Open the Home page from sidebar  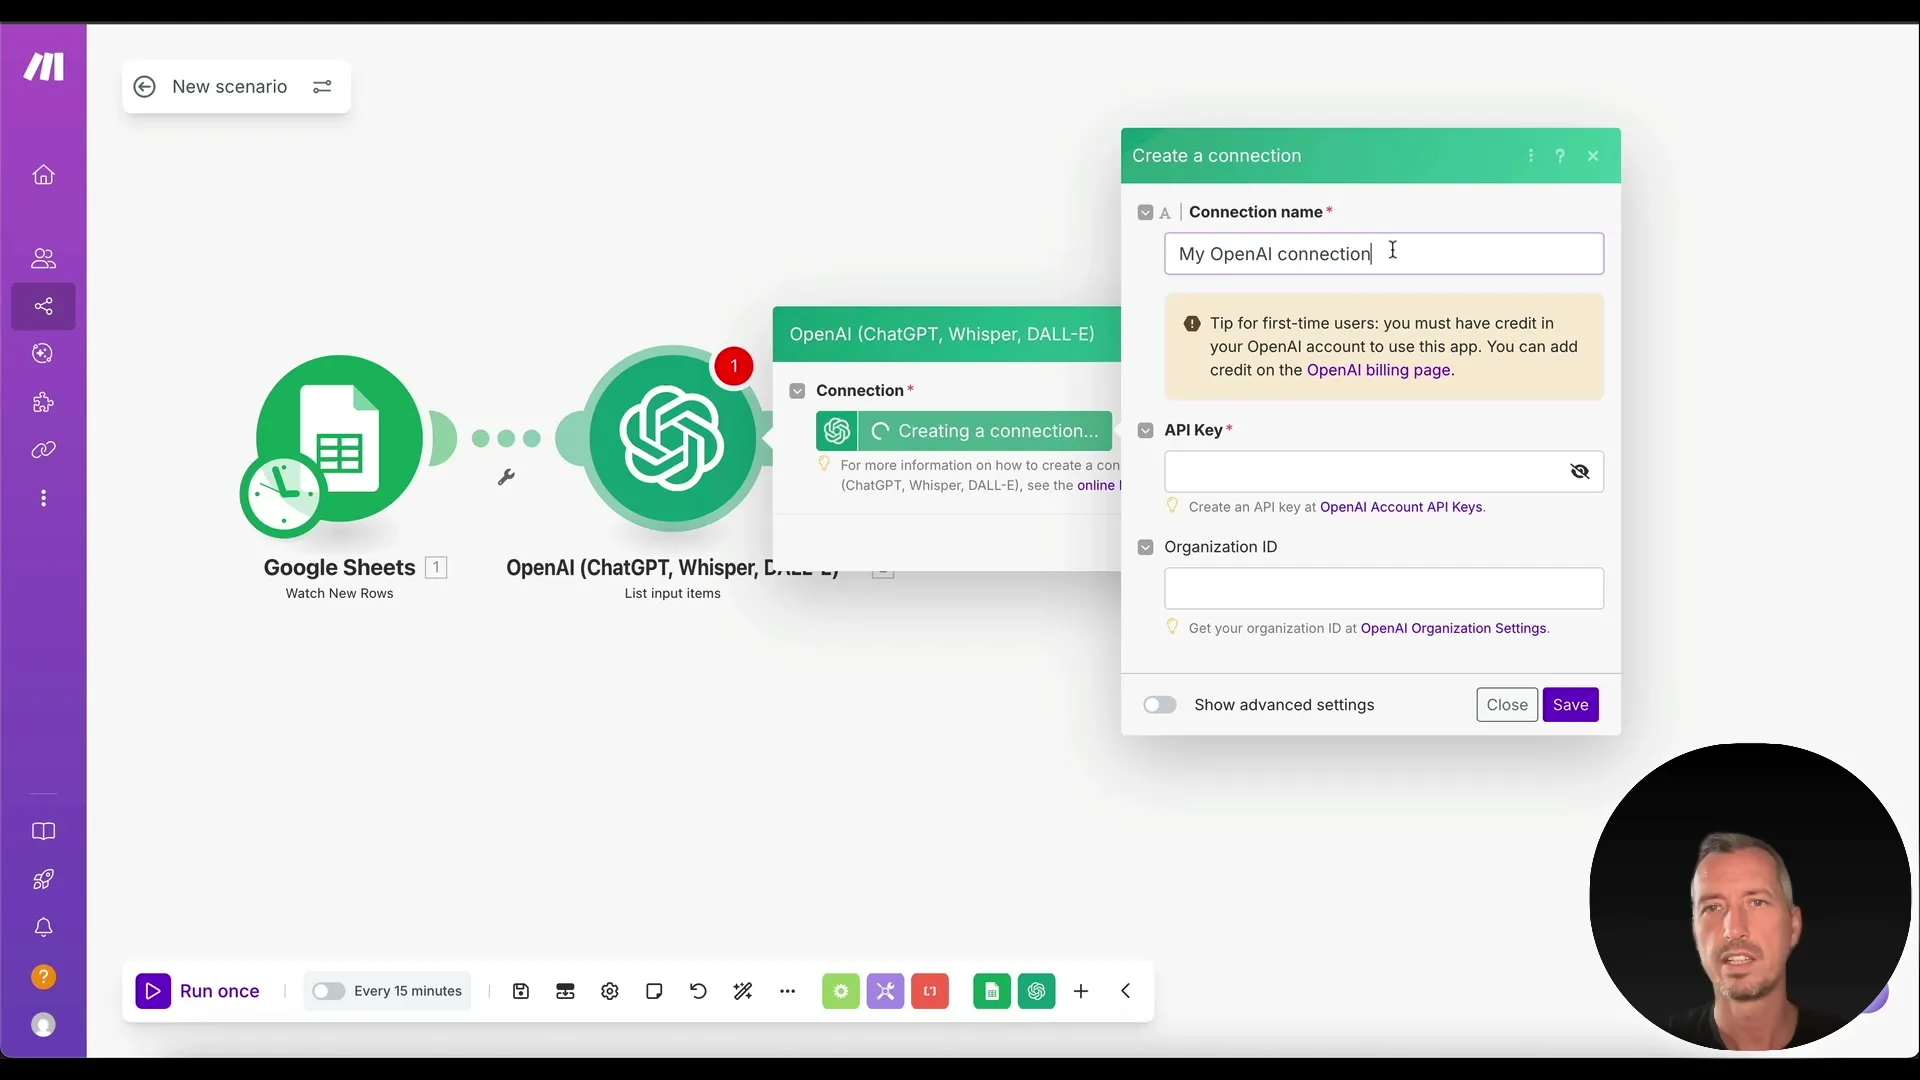click(43, 174)
